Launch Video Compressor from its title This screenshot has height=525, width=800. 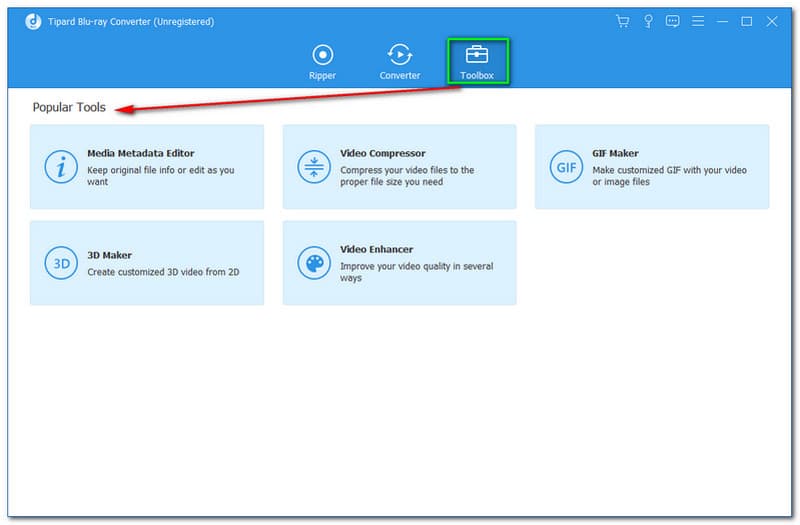coord(382,154)
